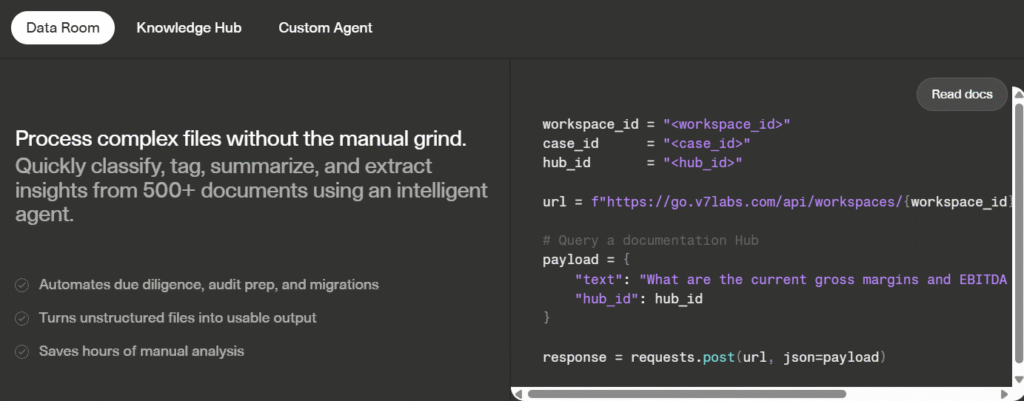Screen dimensions: 1024x401
Task: Click the text Turns unstructured files into usable output
Action: [x=178, y=318]
